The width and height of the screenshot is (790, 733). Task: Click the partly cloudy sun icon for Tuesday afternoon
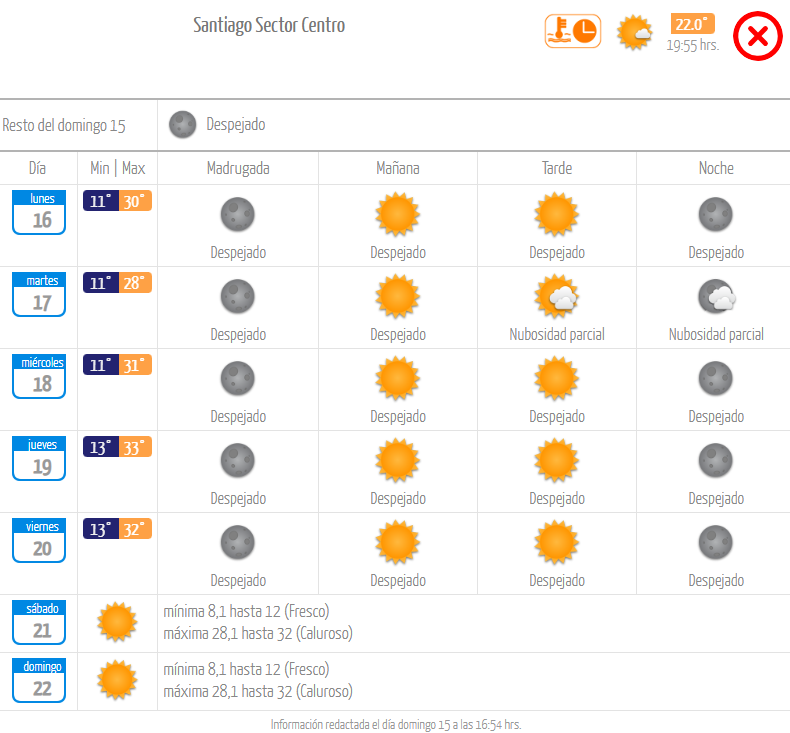coord(556,297)
